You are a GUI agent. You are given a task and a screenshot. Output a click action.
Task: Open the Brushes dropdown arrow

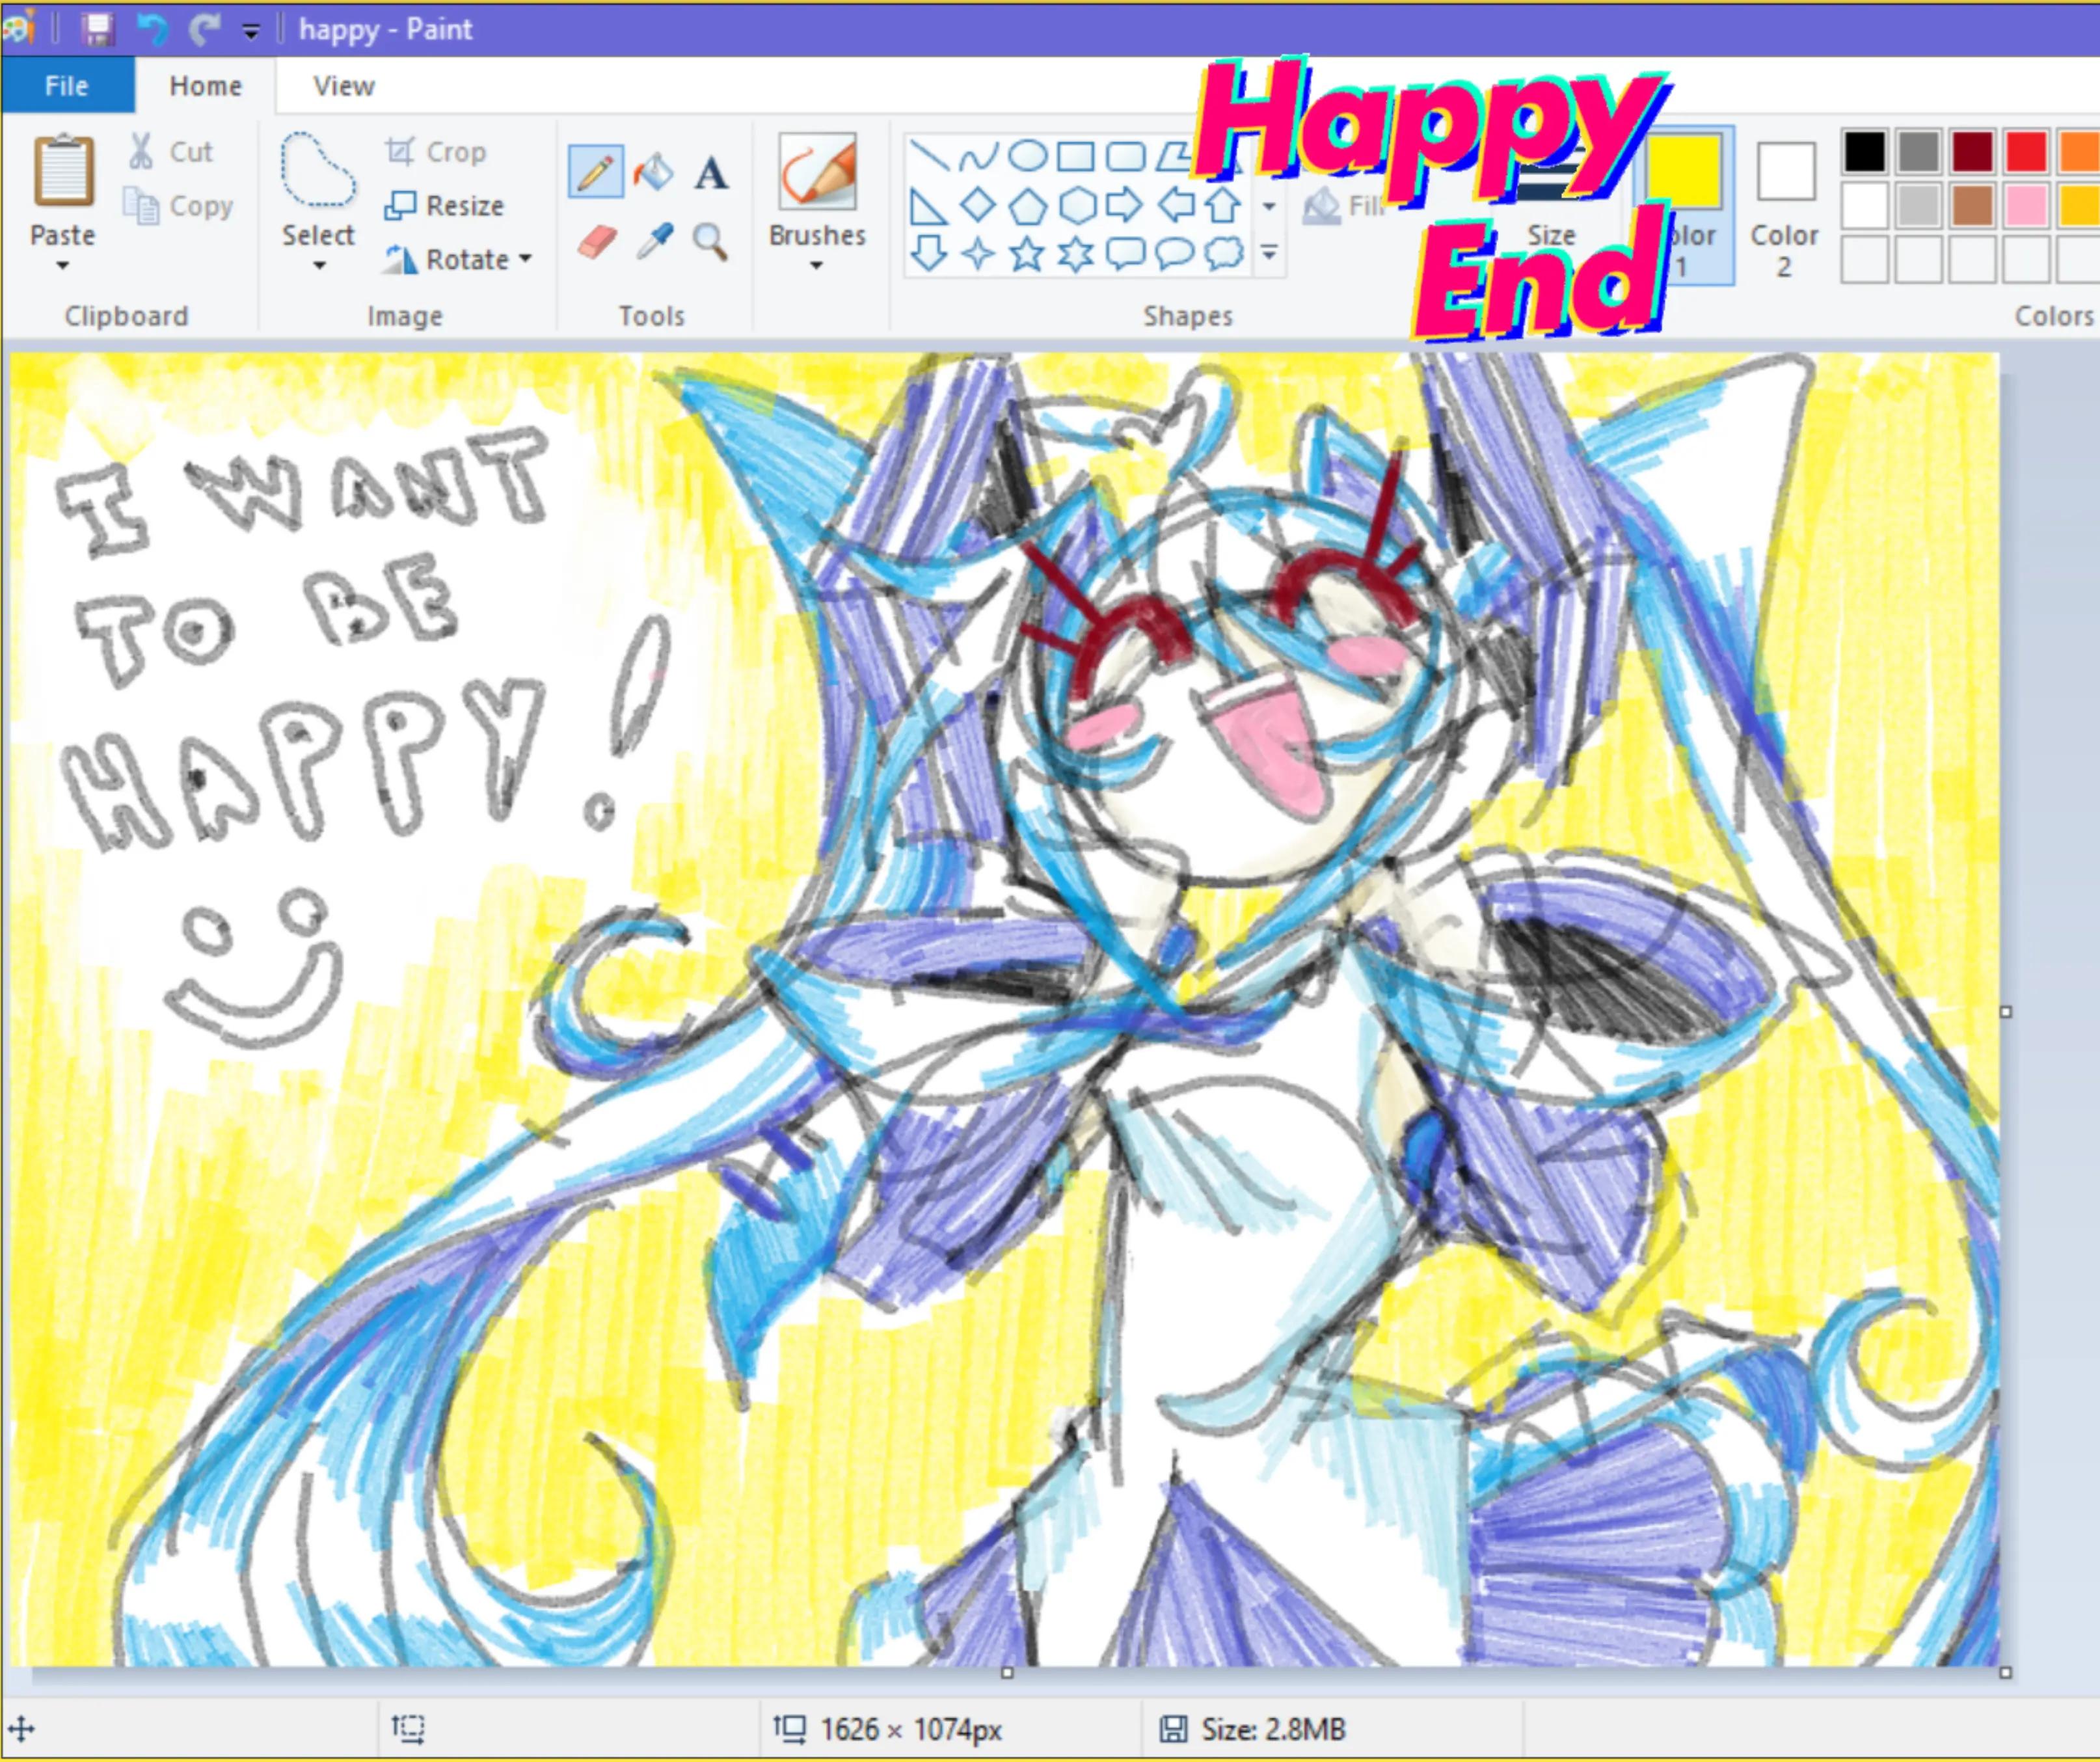[x=816, y=266]
